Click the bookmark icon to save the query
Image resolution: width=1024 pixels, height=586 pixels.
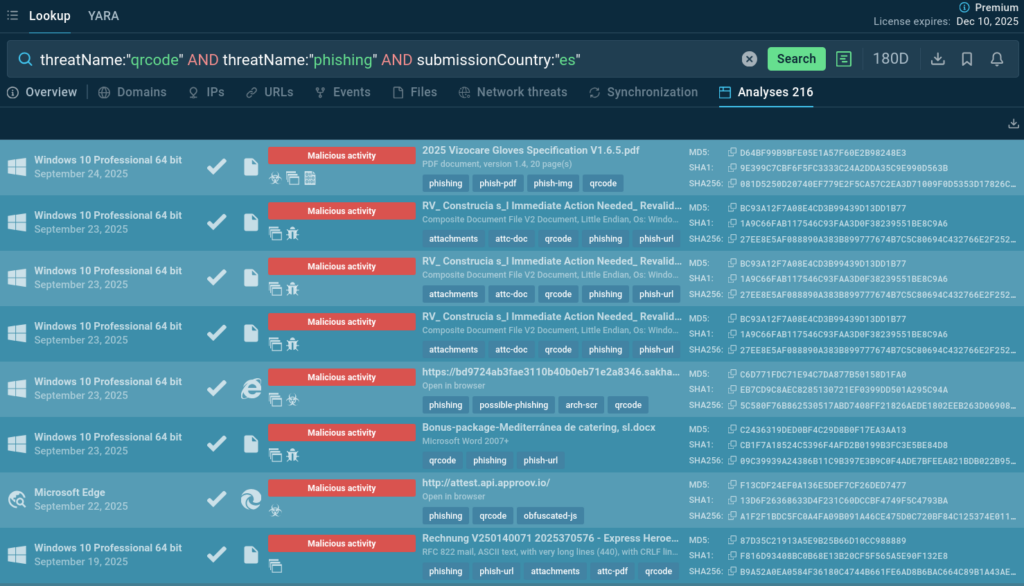[967, 59]
